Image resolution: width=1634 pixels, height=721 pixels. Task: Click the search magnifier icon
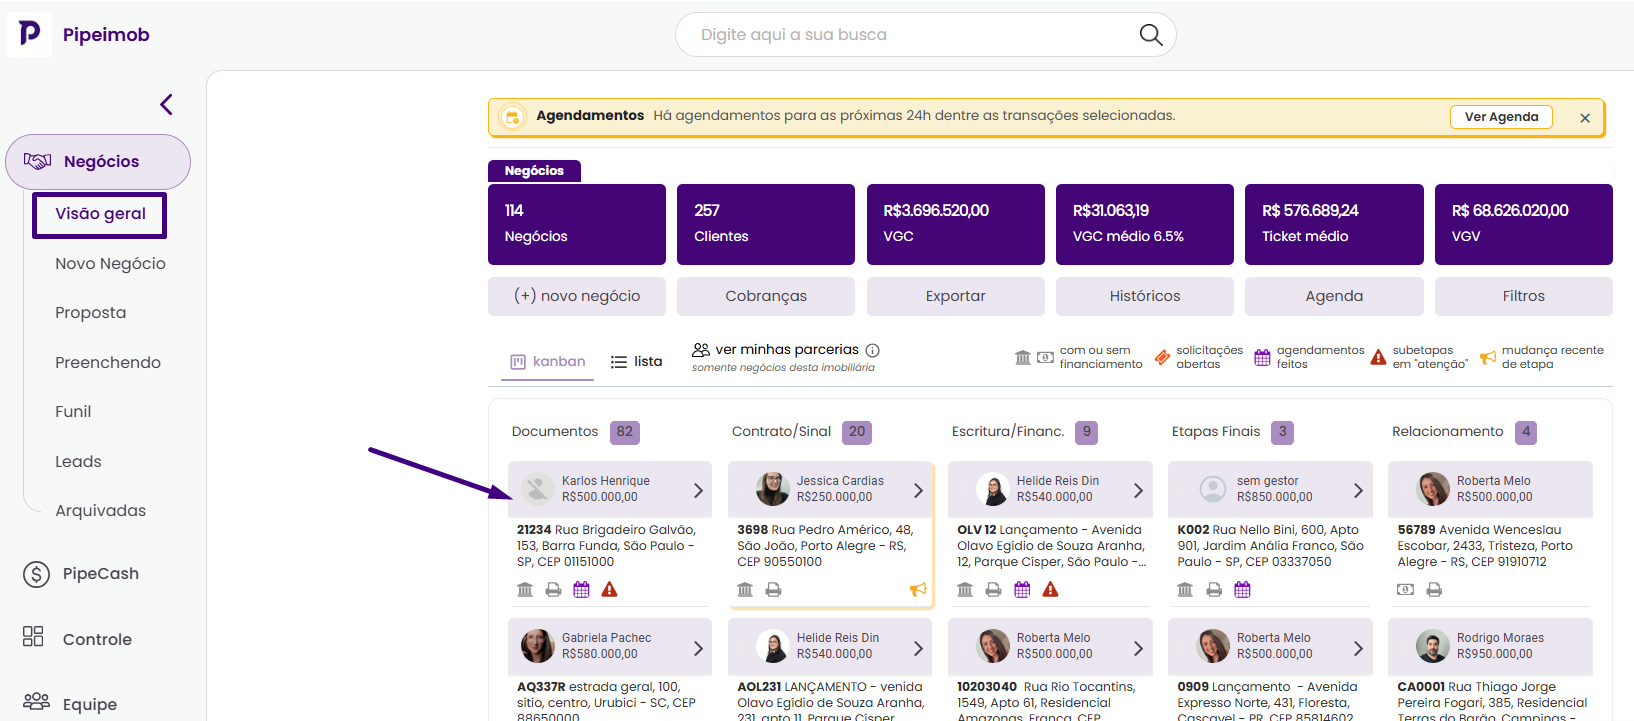[x=1151, y=35]
